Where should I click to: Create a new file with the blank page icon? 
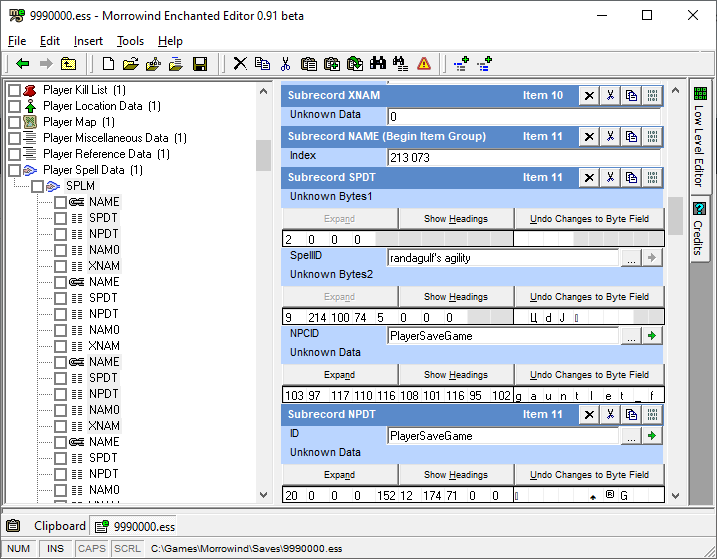click(108, 64)
